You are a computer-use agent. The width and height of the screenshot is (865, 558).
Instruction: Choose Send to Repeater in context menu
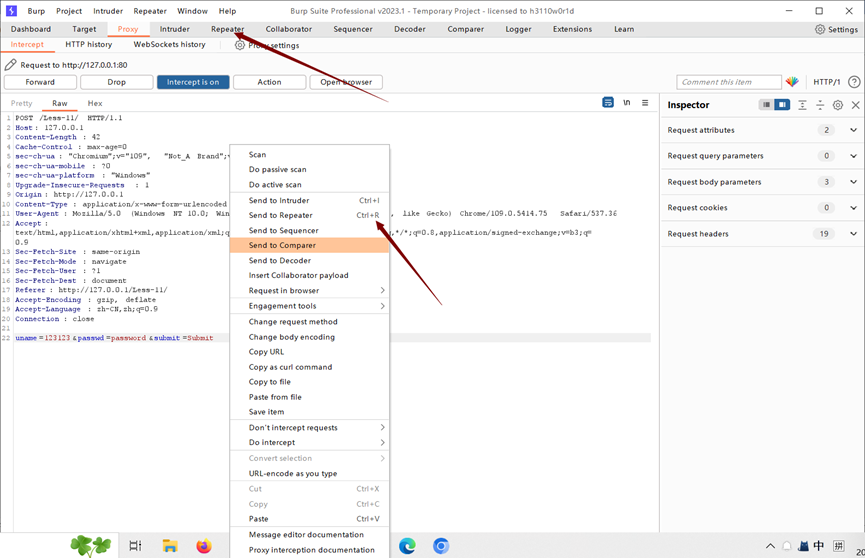(309, 215)
